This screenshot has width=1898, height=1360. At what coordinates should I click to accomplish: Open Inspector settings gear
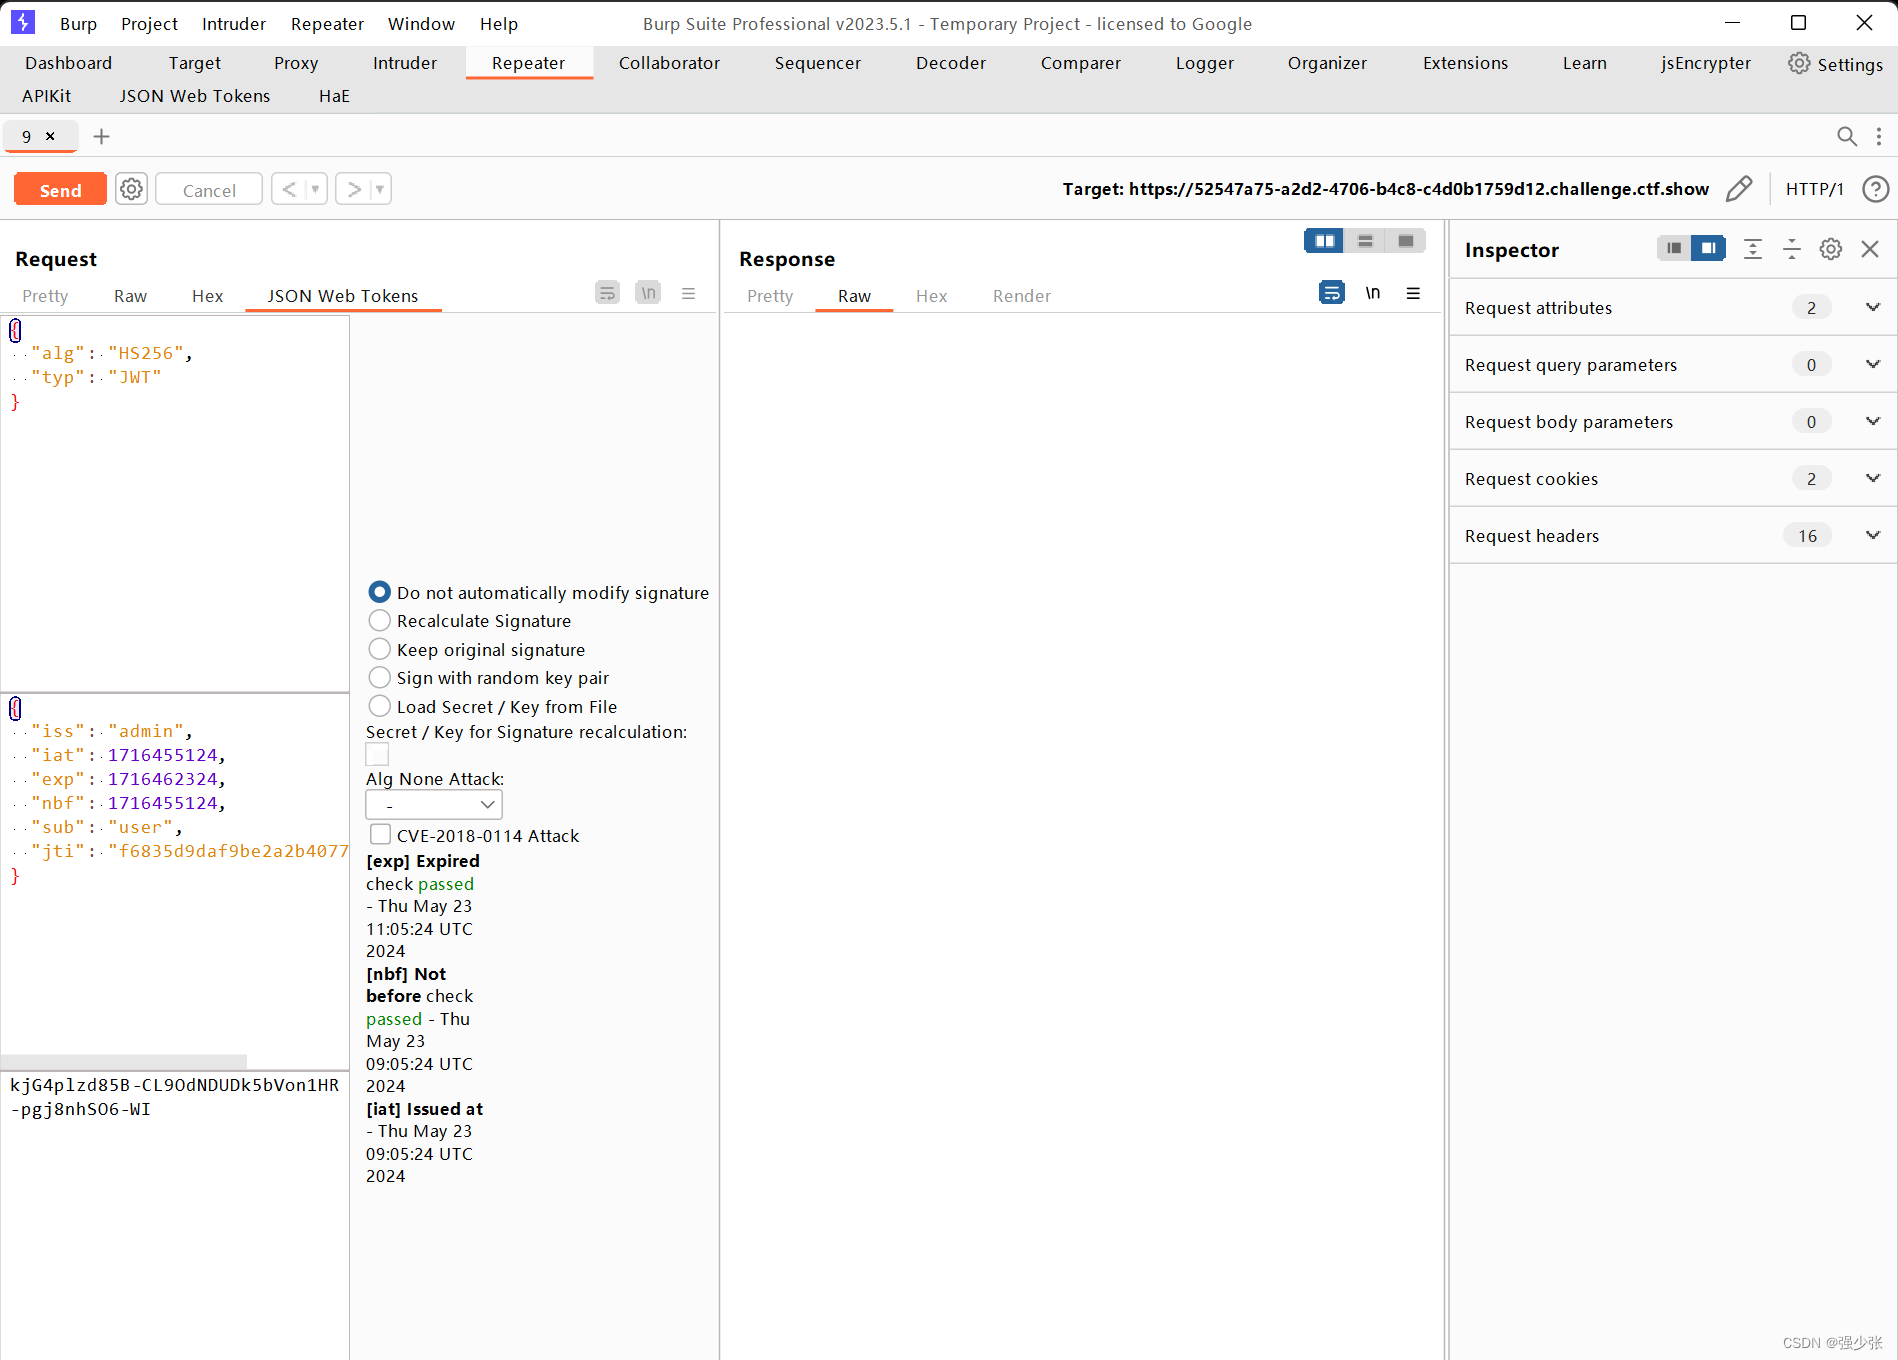coord(1831,249)
